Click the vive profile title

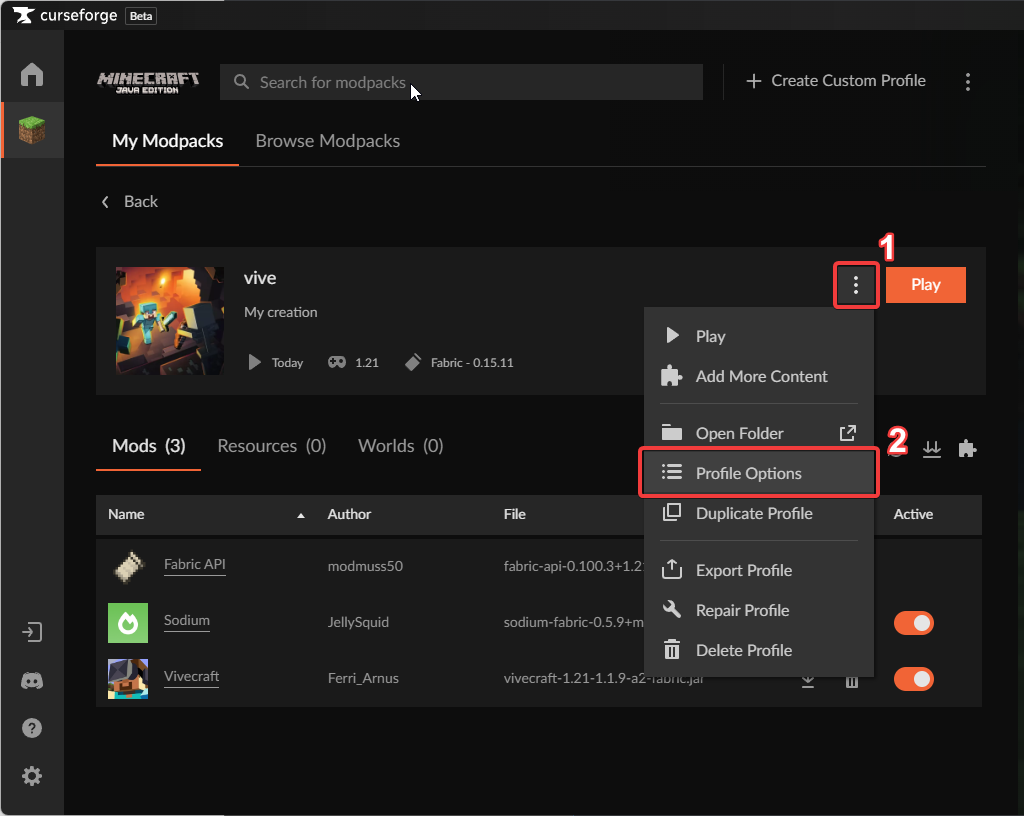tap(260, 278)
